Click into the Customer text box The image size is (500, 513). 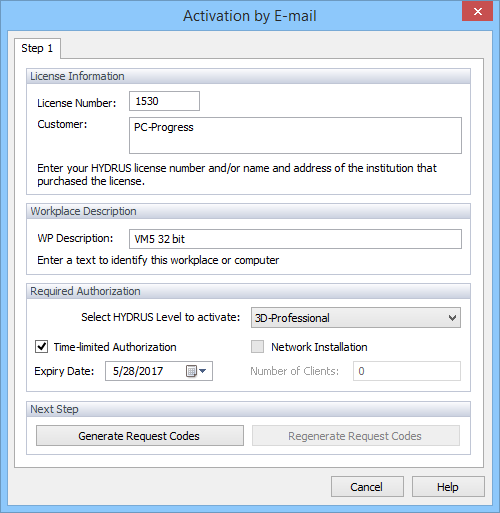coord(295,135)
